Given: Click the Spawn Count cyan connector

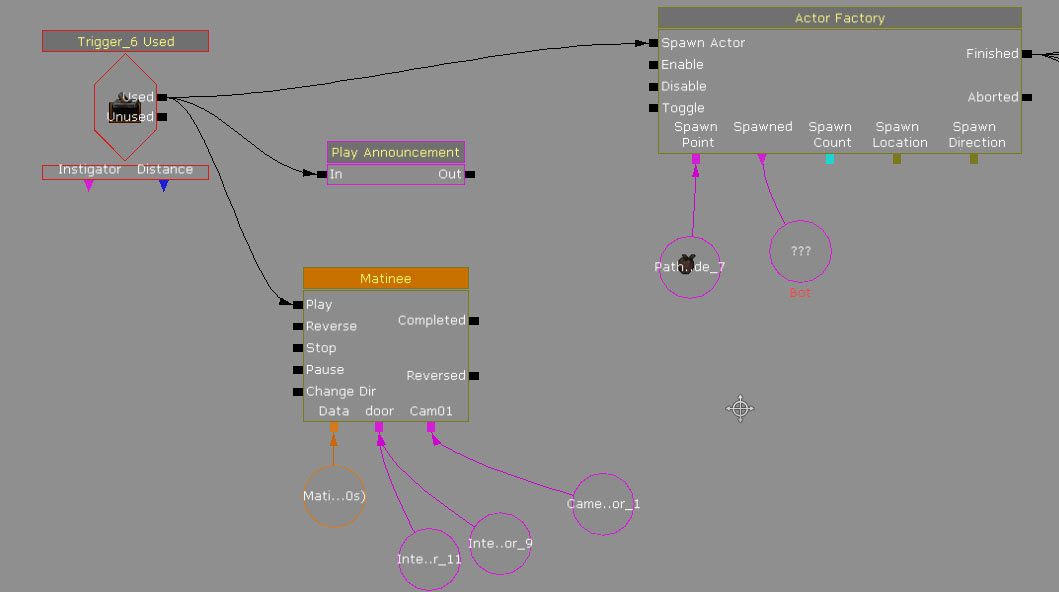Looking at the screenshot, I should coord(829,158).
